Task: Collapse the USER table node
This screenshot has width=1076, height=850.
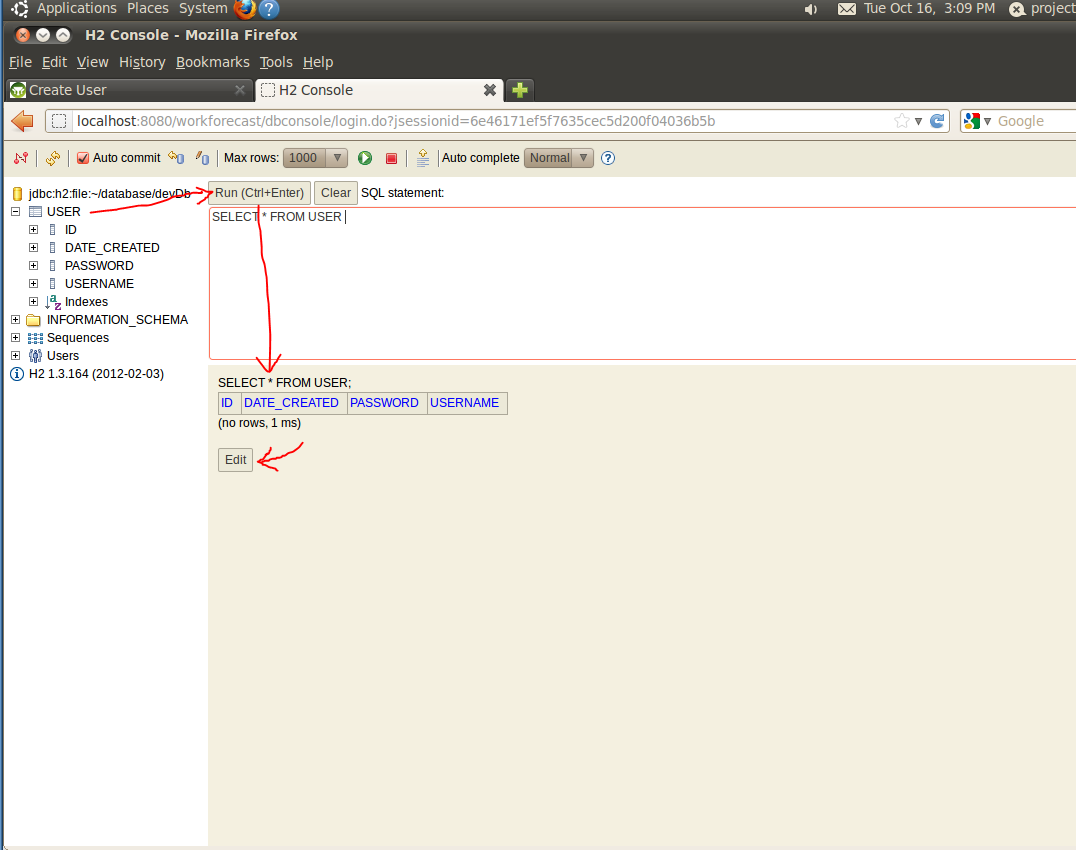Action: click(x=16, y=211)
